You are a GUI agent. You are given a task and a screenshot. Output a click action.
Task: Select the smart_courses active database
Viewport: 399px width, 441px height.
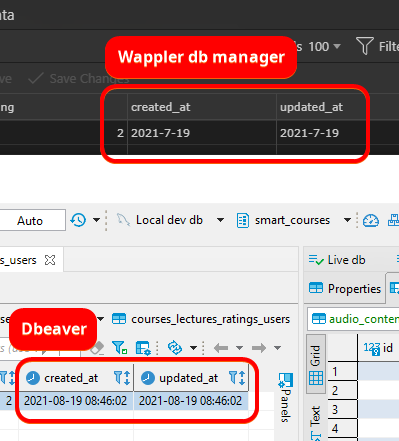pos(283,220)
